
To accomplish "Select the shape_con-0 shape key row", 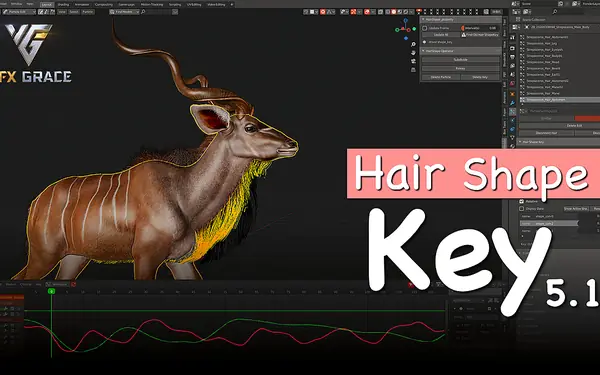I will click(x=549, y=216).
